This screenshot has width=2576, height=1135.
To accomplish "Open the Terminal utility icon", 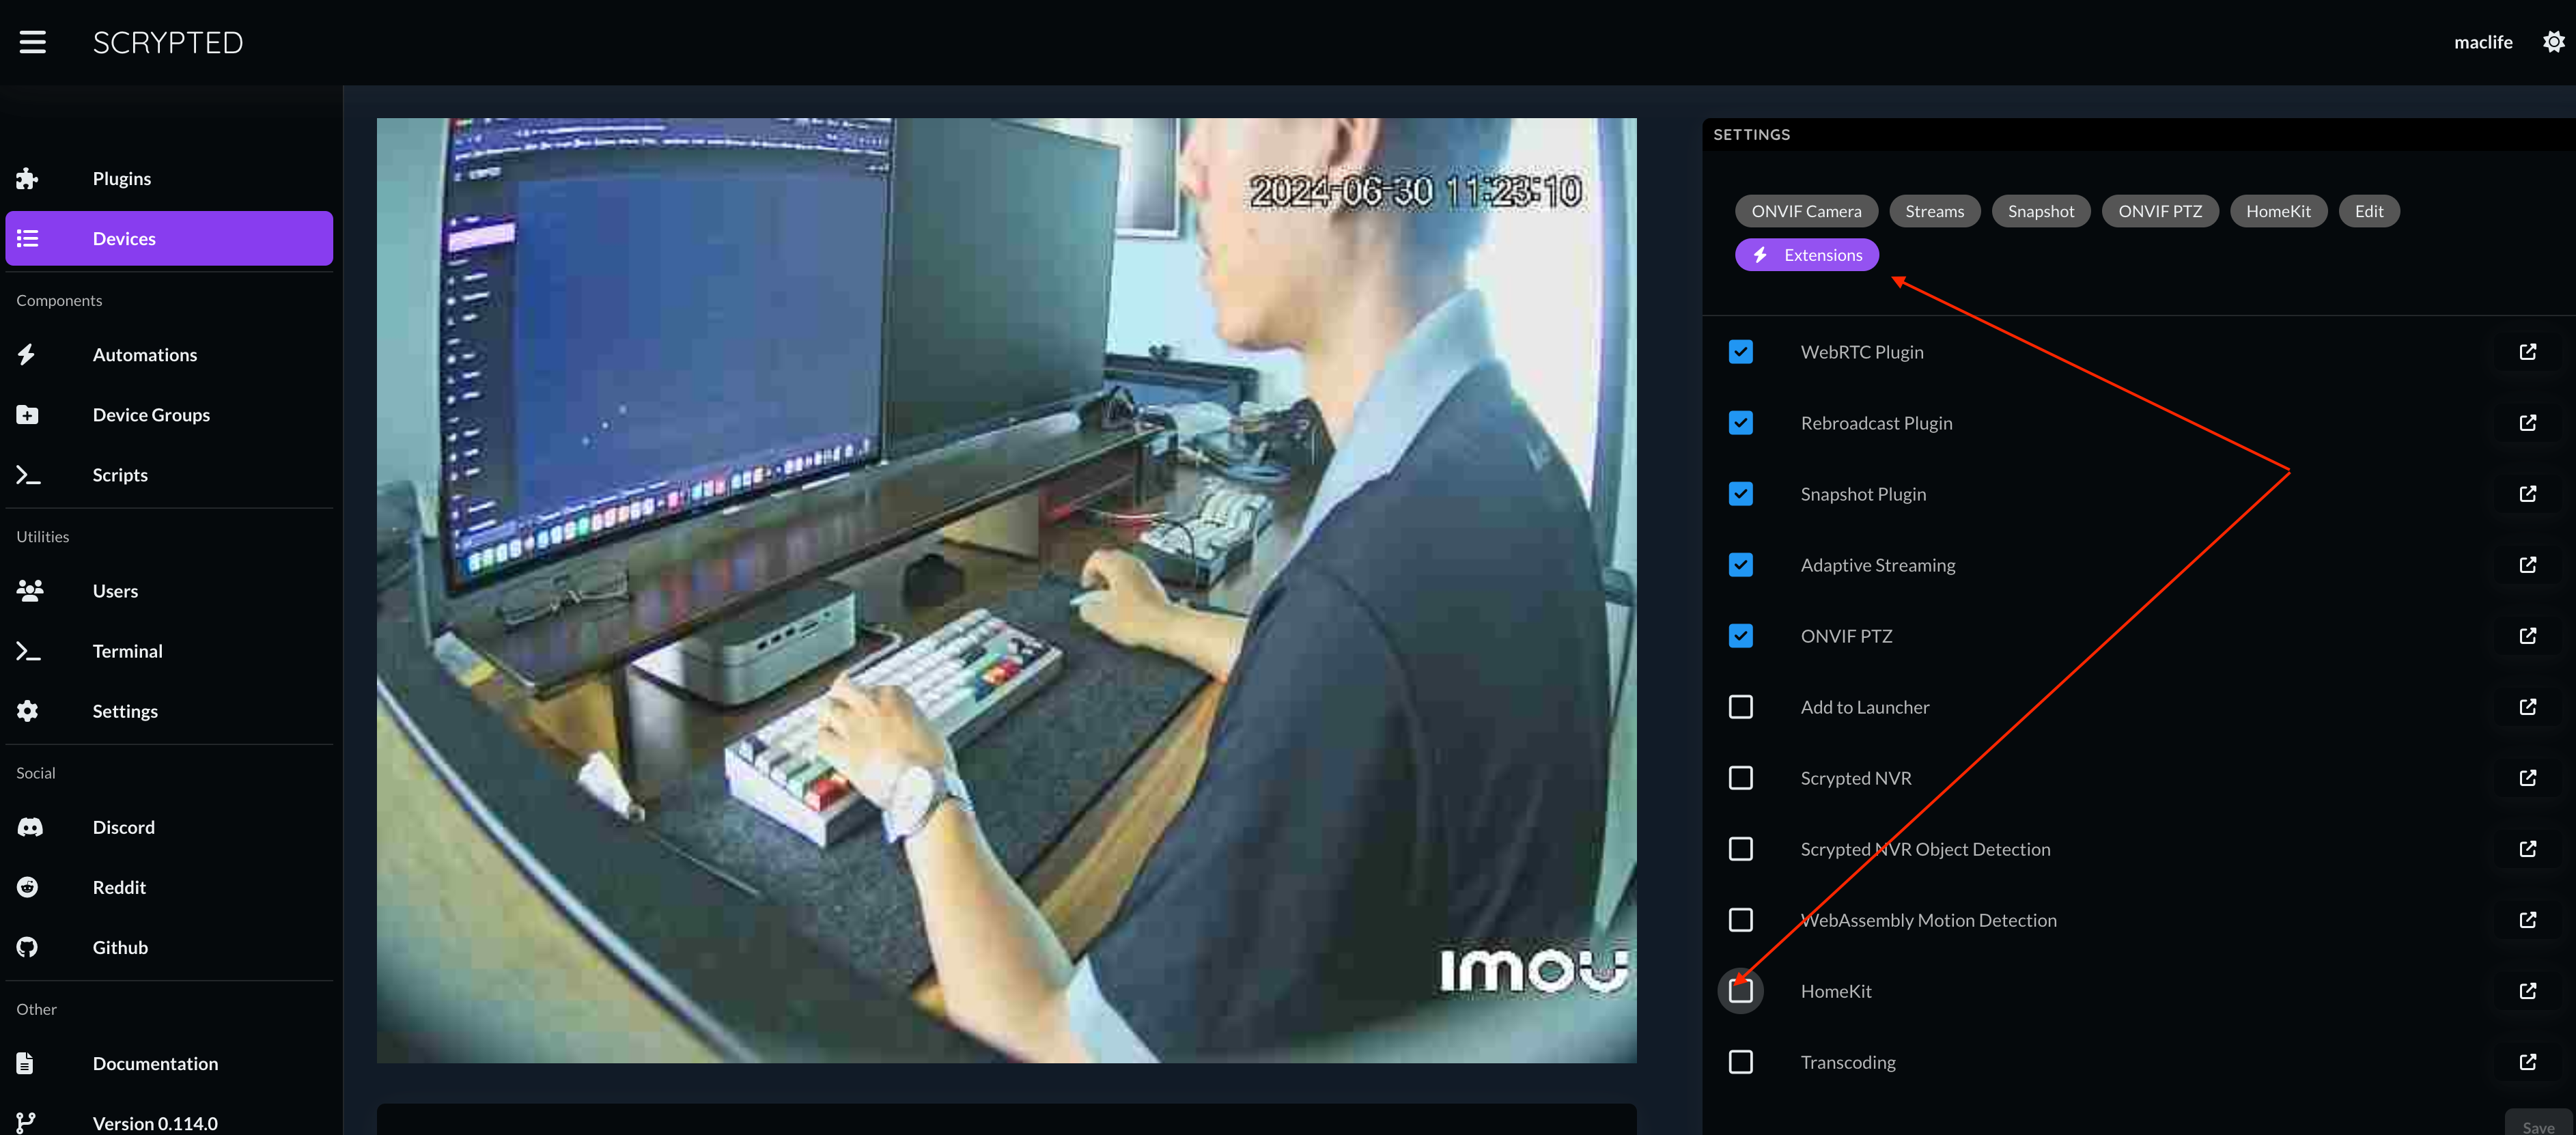I will tap(27, 650).
